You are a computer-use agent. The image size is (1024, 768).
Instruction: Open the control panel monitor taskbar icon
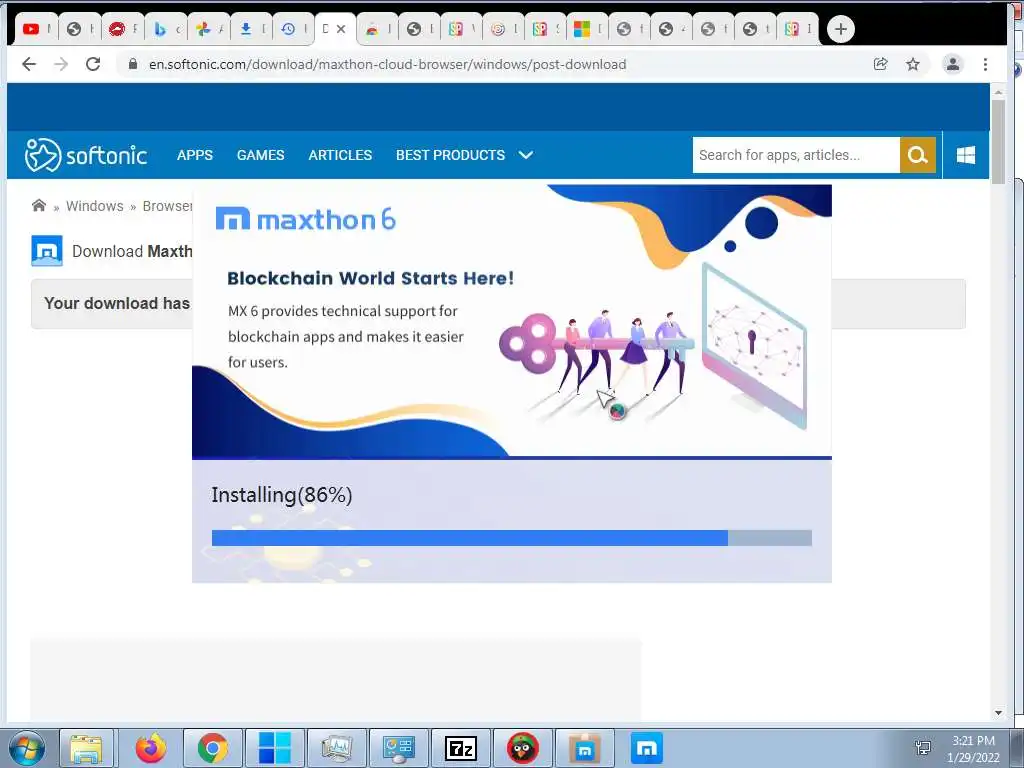click(398, 748)
